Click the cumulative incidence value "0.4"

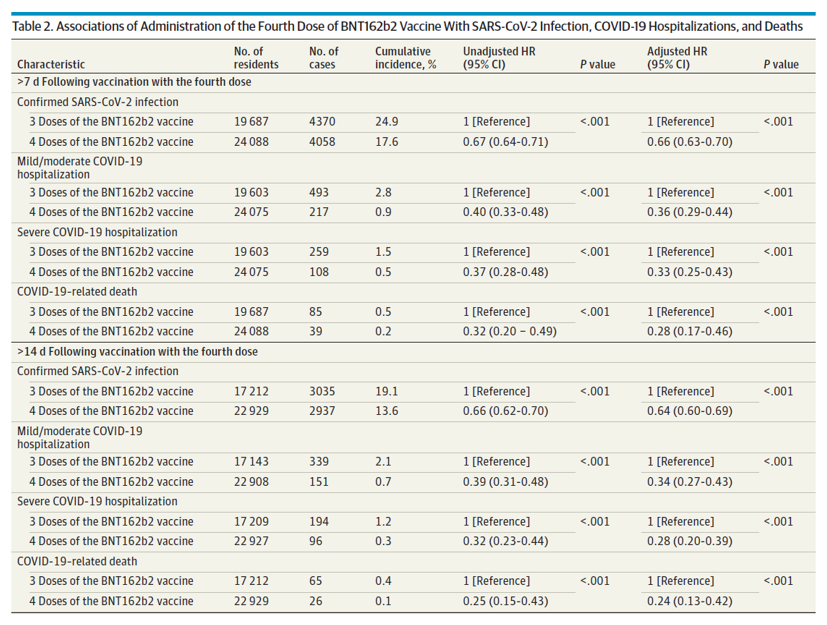[x=383, y=581]
